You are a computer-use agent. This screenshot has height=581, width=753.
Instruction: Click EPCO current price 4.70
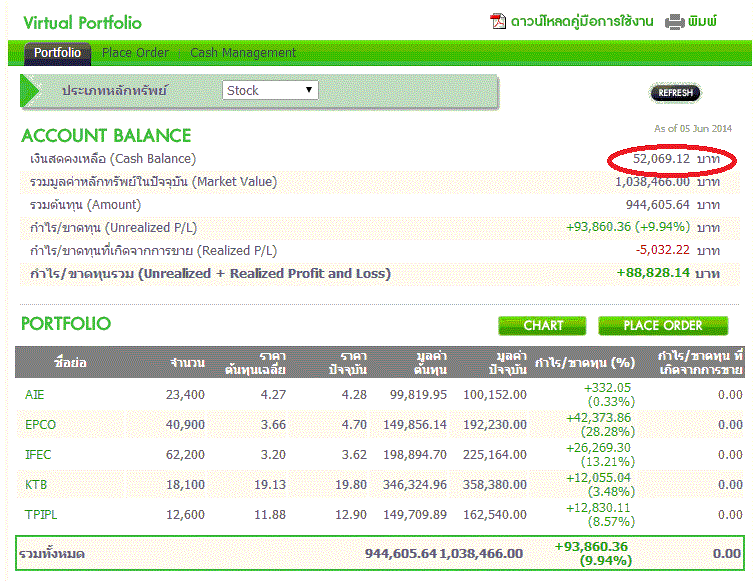[x=354, y=425]
